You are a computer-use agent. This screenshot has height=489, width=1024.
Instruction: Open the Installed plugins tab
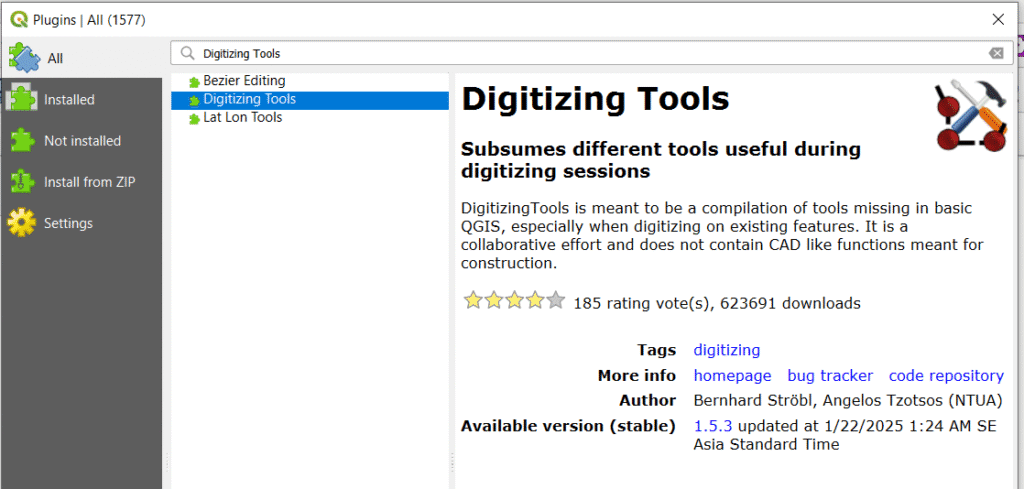[x=81, y=100]
